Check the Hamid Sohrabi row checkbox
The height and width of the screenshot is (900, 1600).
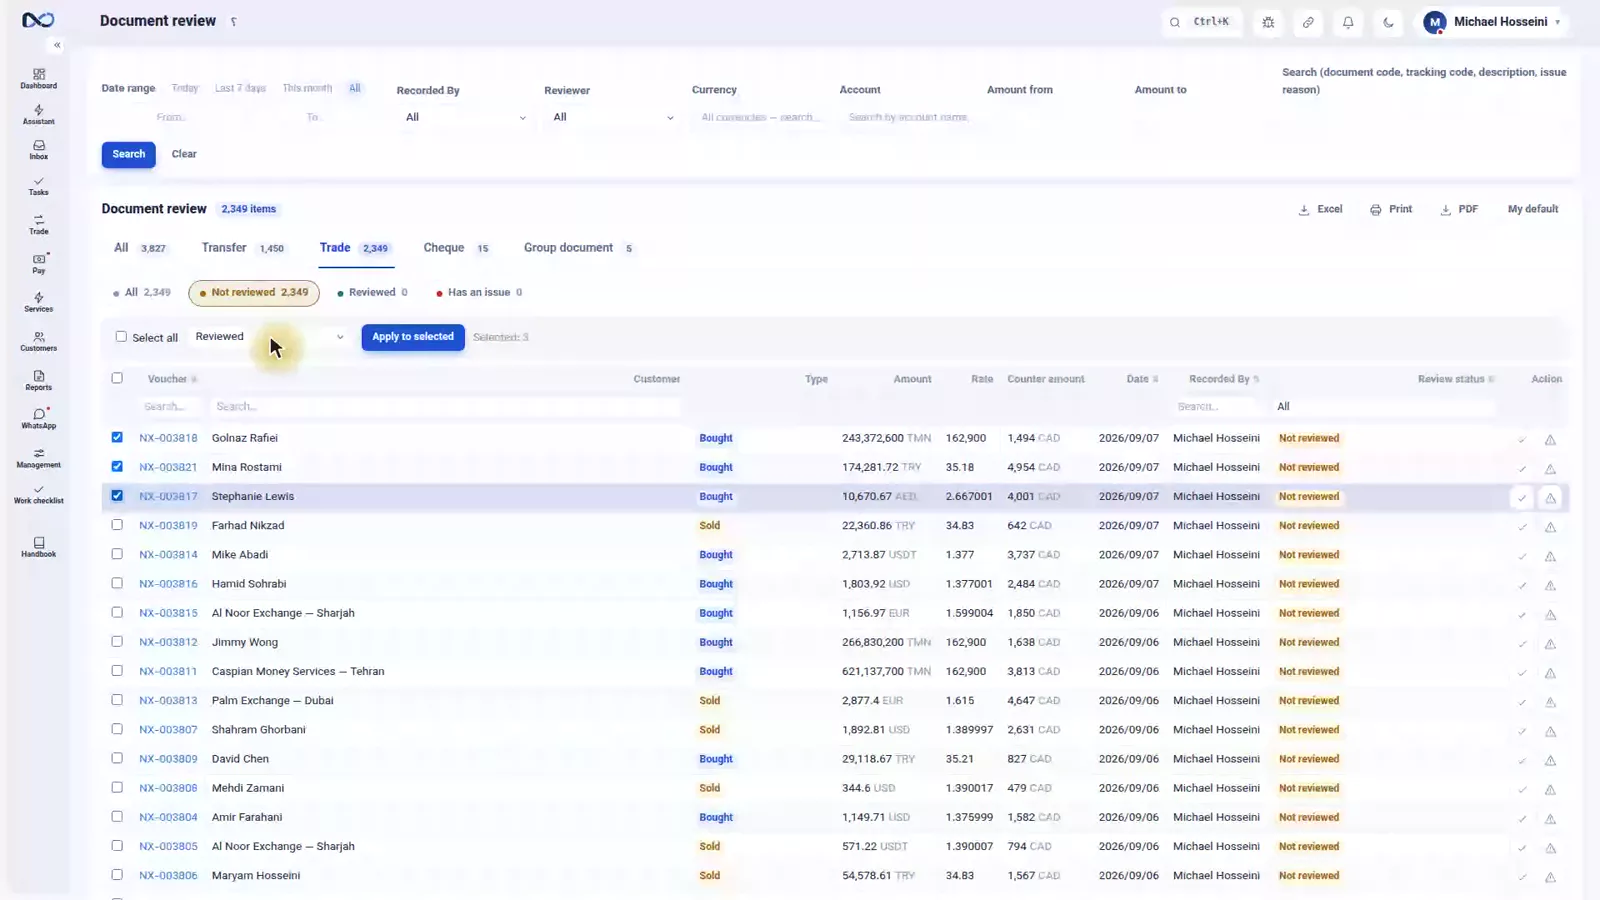[117, 582]
